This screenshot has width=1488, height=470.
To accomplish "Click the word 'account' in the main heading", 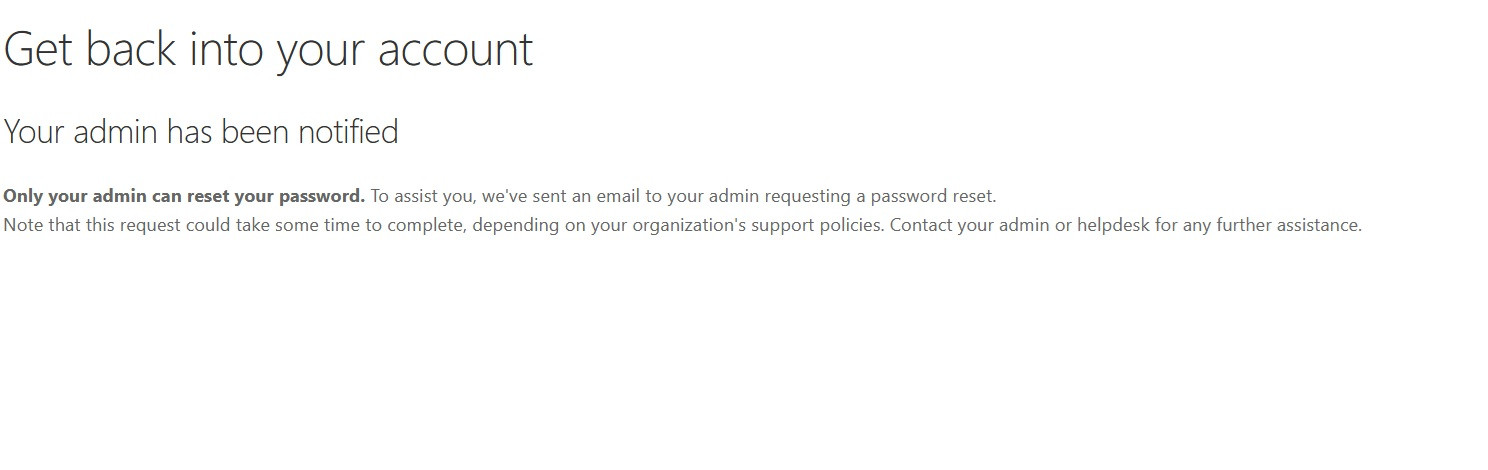I will tap(455, 50).
